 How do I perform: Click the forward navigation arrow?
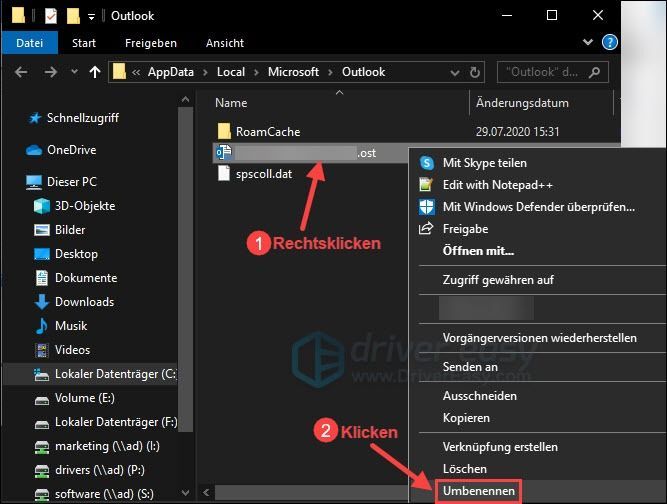pos(51,72)
